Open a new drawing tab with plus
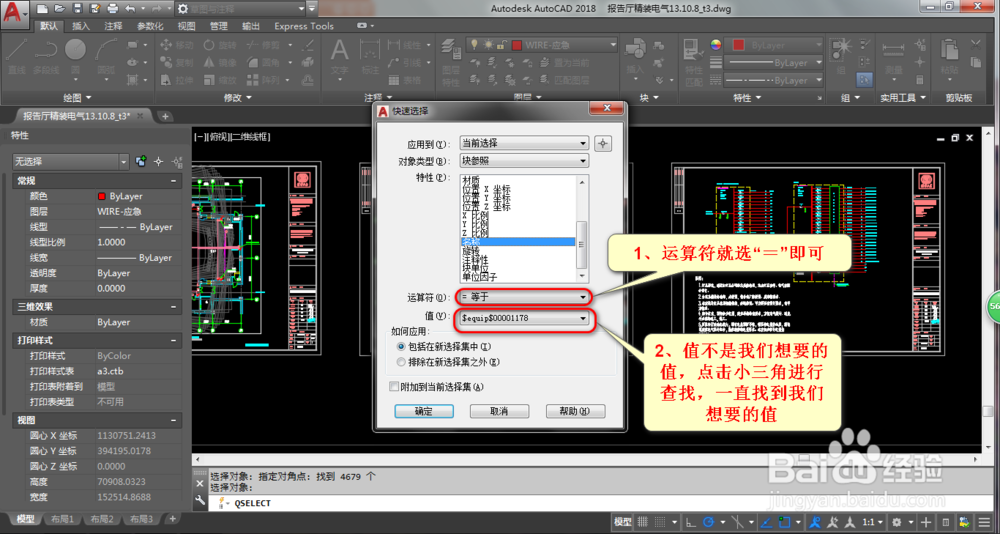Screen dimensions: 1000x534 [x=165, y=116]
